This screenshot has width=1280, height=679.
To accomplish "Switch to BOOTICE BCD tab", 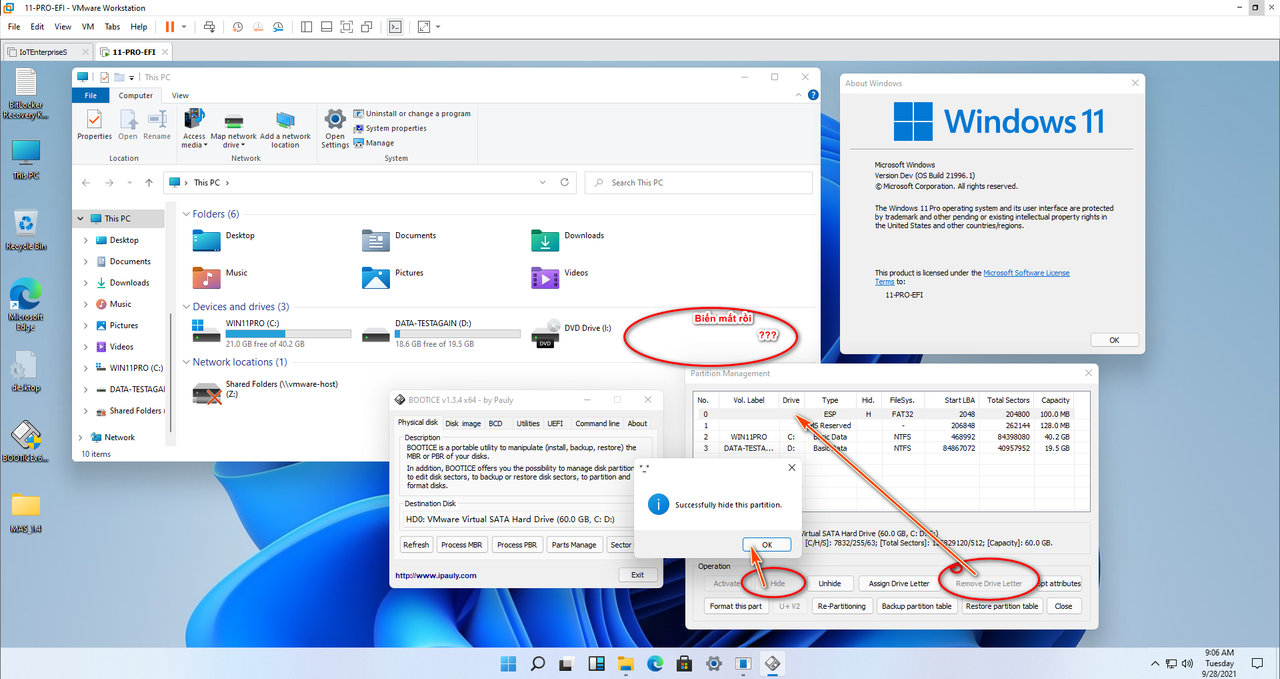I will (x=496, y=423).
